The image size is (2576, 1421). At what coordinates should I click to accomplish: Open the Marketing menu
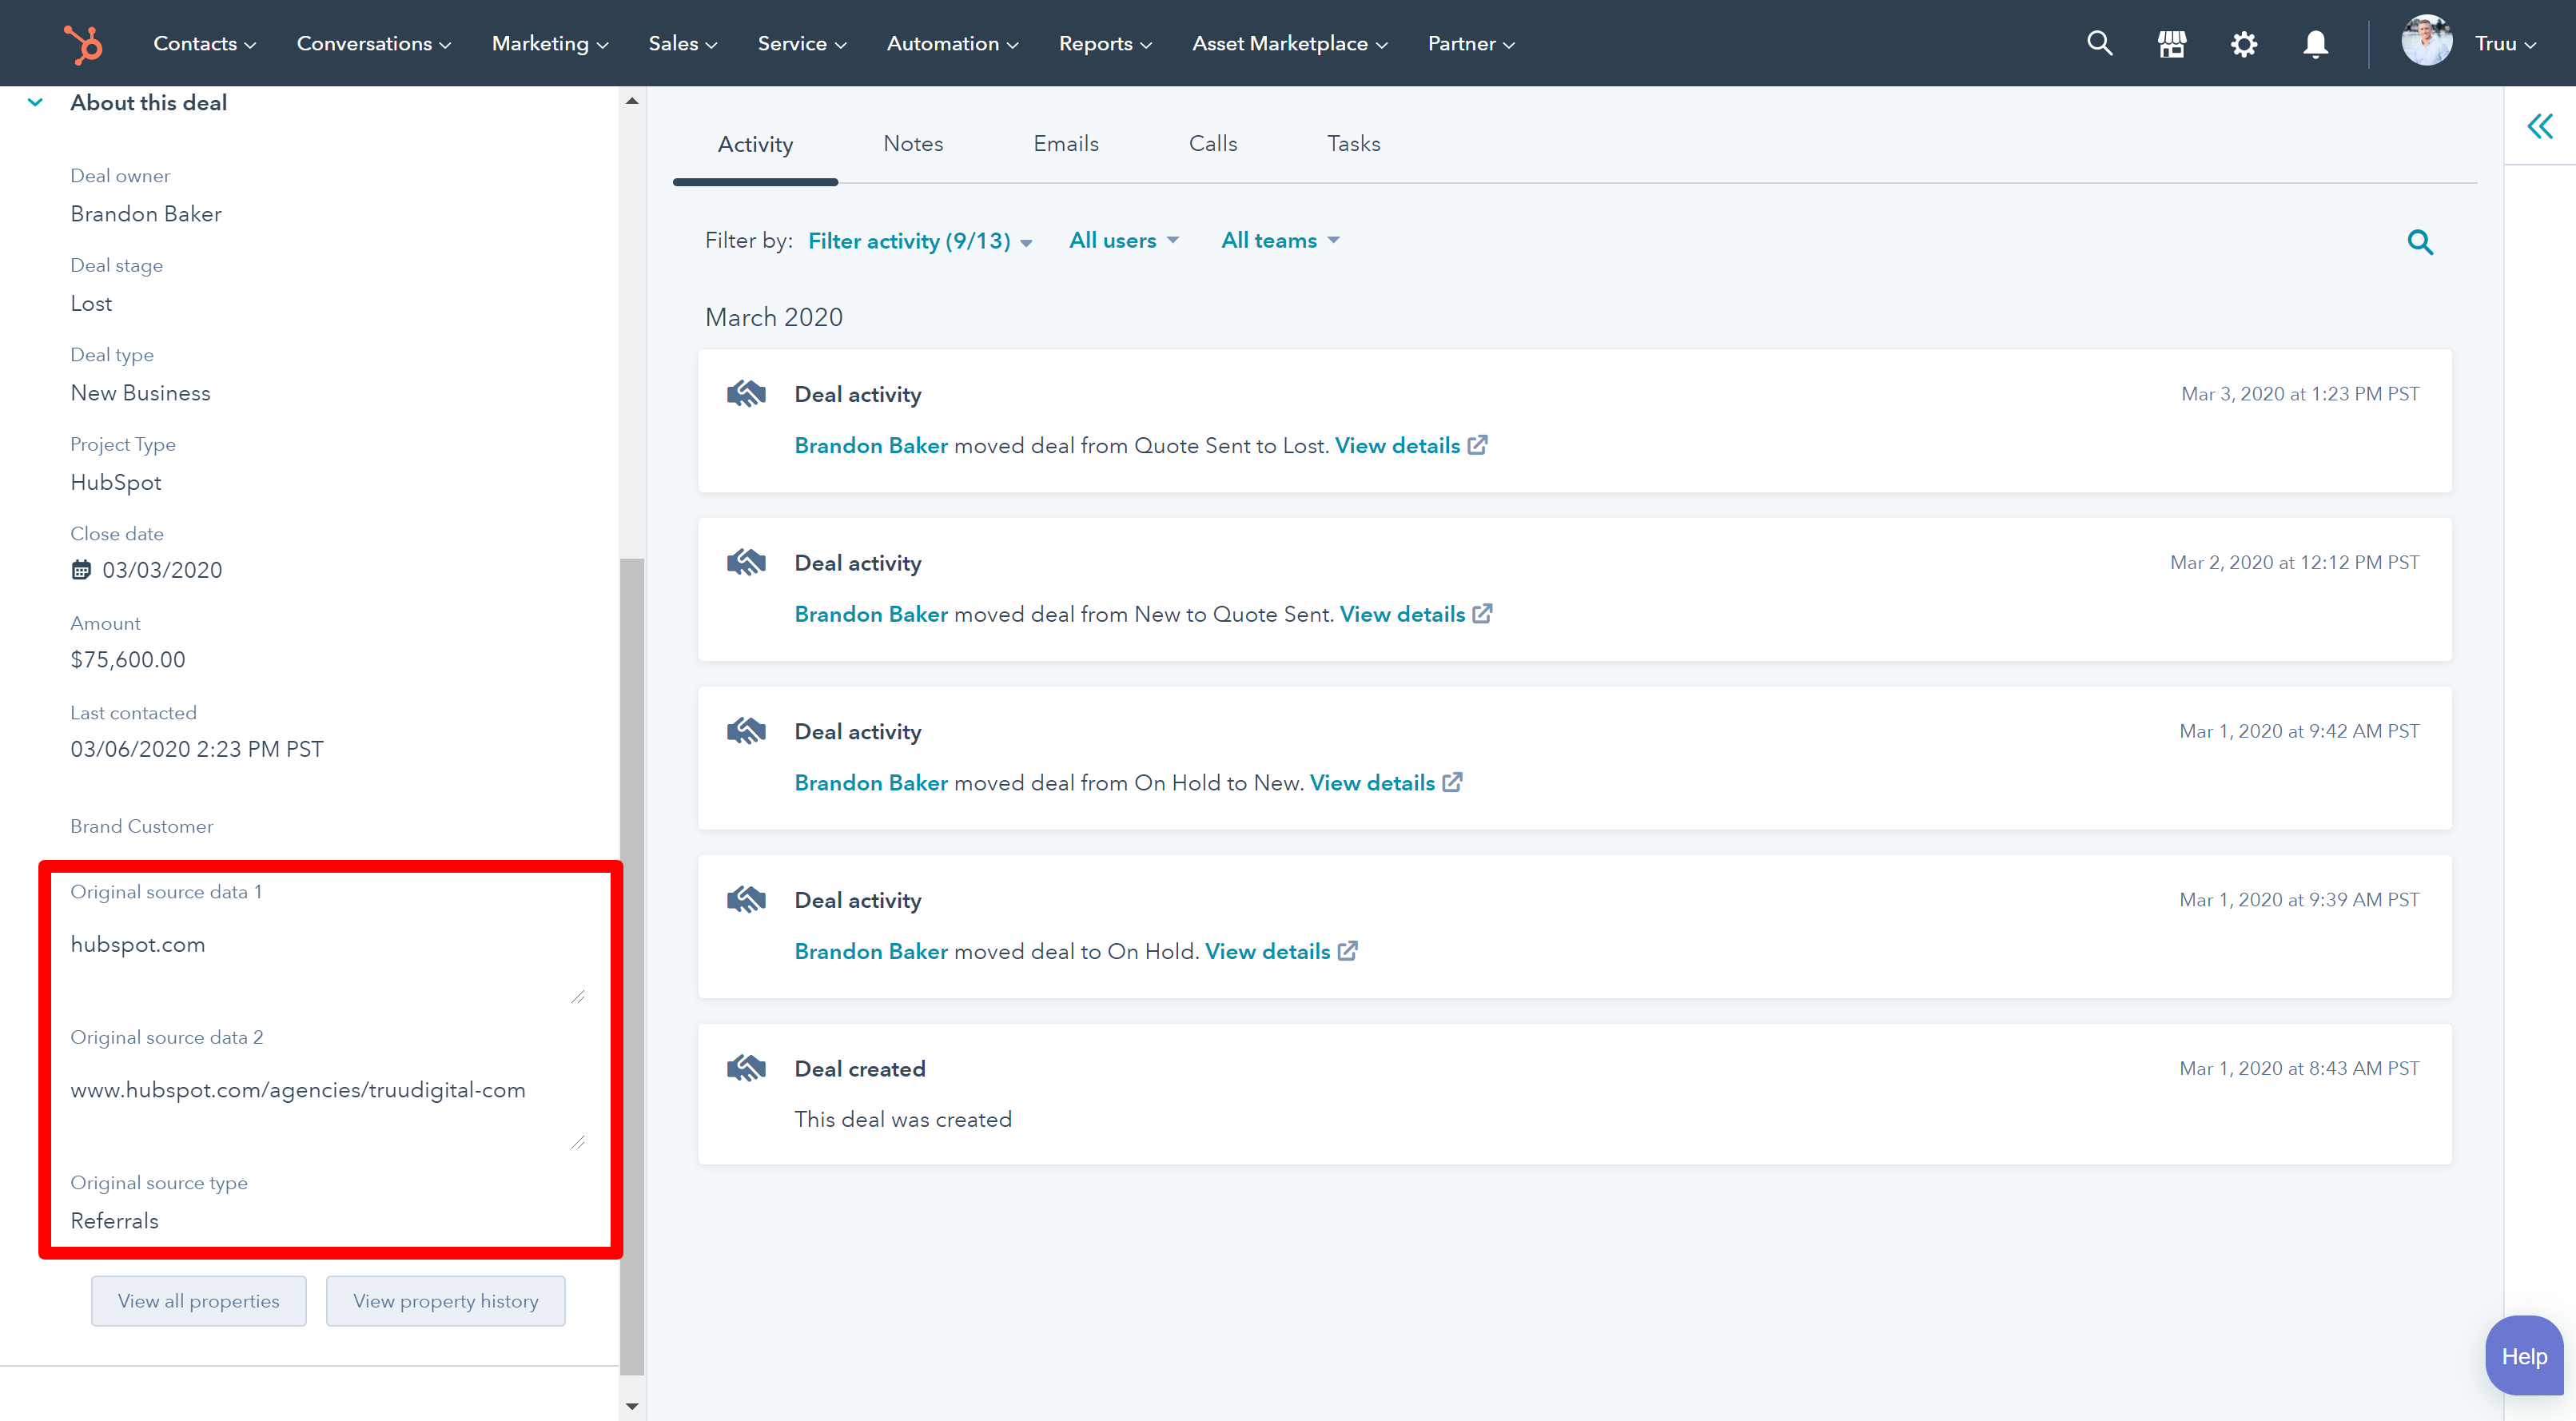point(550,44)
